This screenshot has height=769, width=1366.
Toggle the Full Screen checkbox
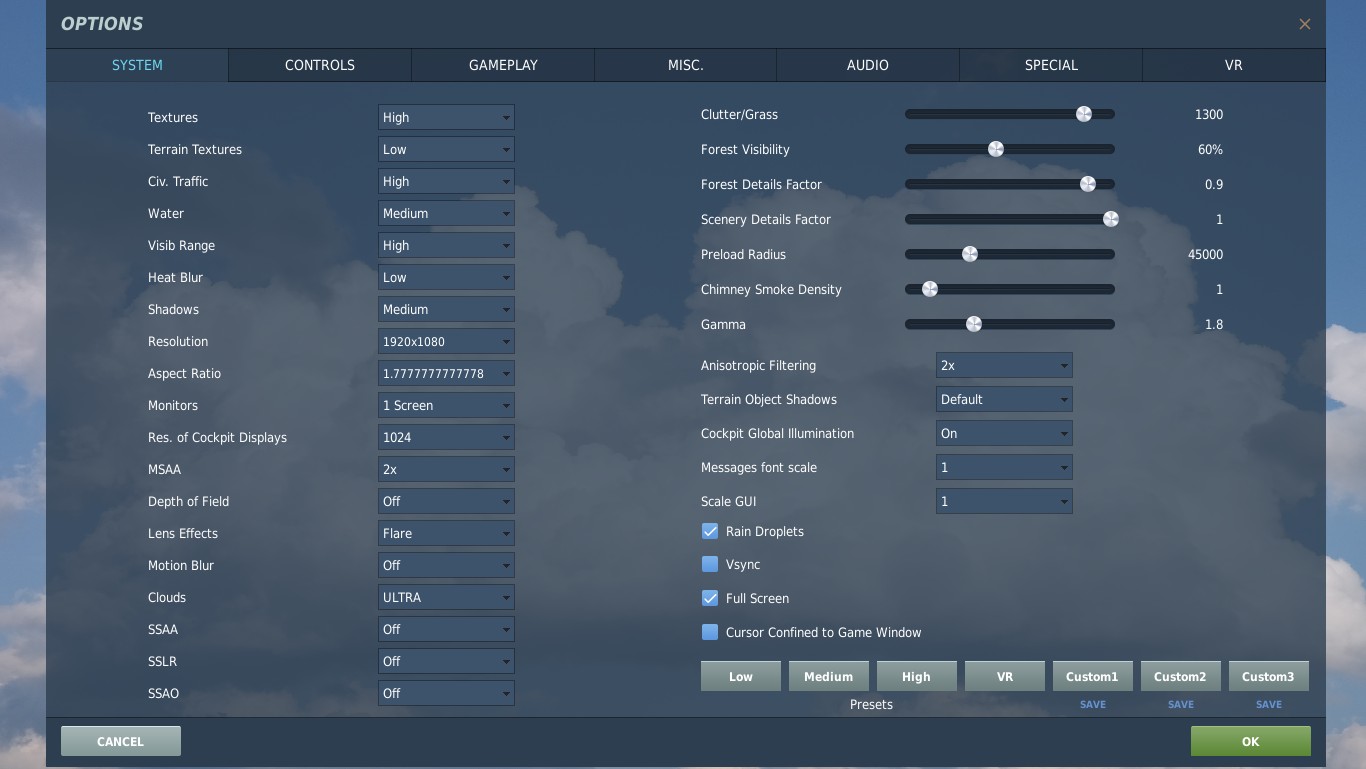click(x=710, y=598)
